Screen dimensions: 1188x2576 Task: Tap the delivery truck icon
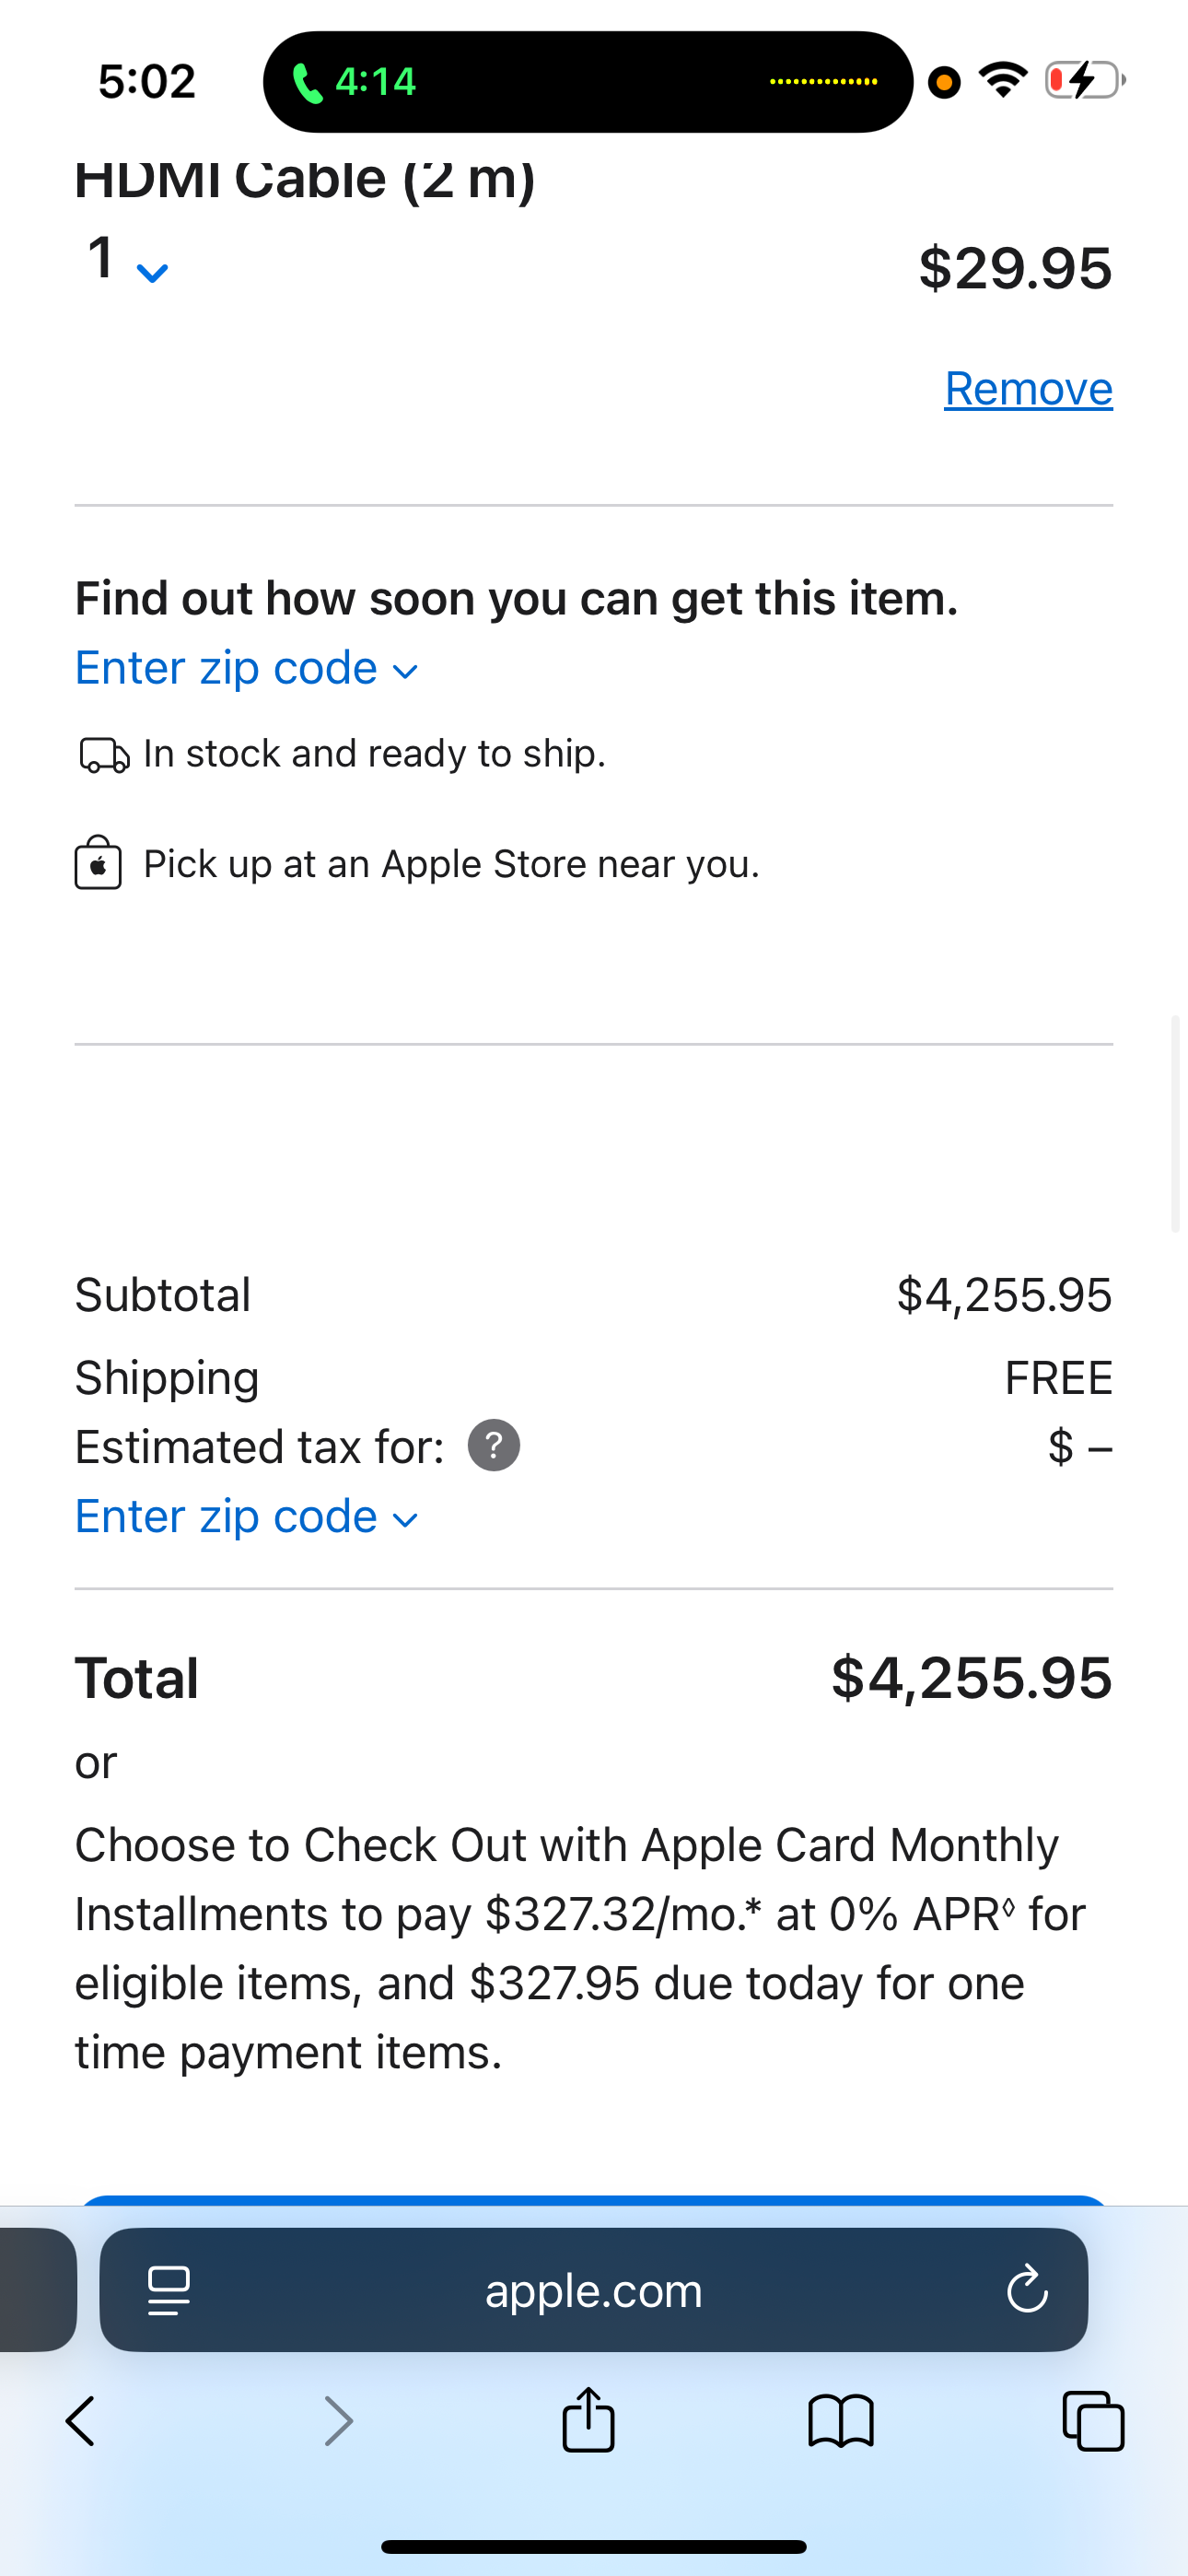tap(104, 755)
